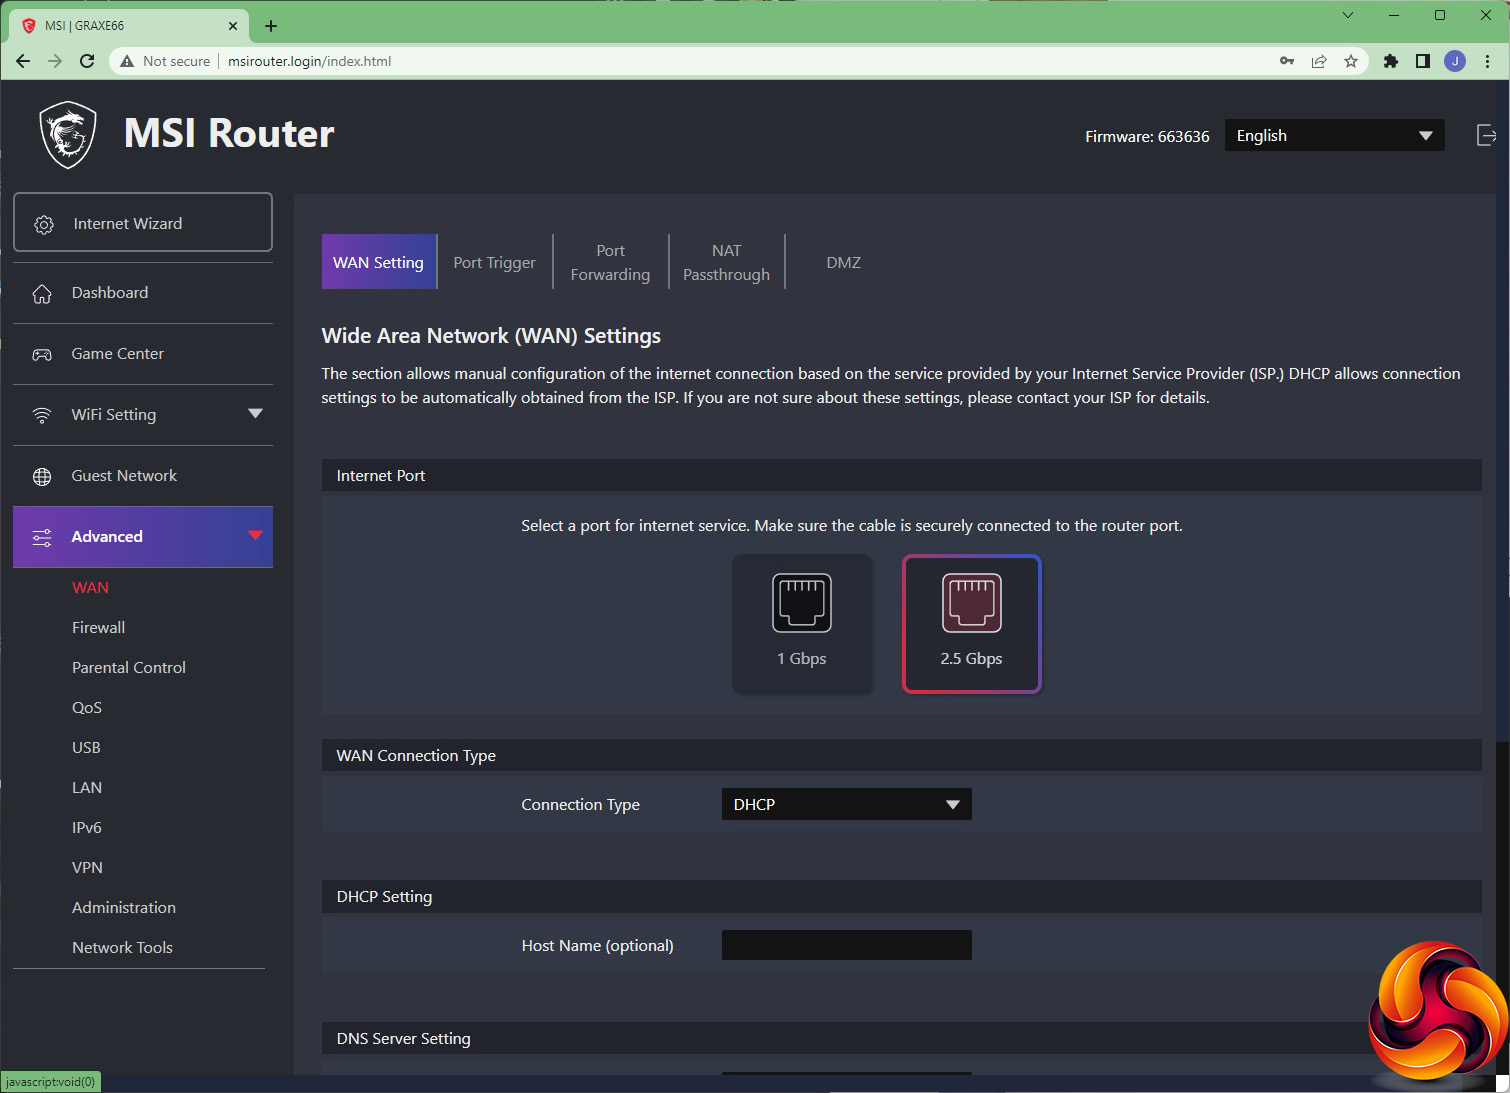The width and height of the screenshot is (1510, 1093).
Task: Go back to the previous browser page
Action: (x=23, y=61)
